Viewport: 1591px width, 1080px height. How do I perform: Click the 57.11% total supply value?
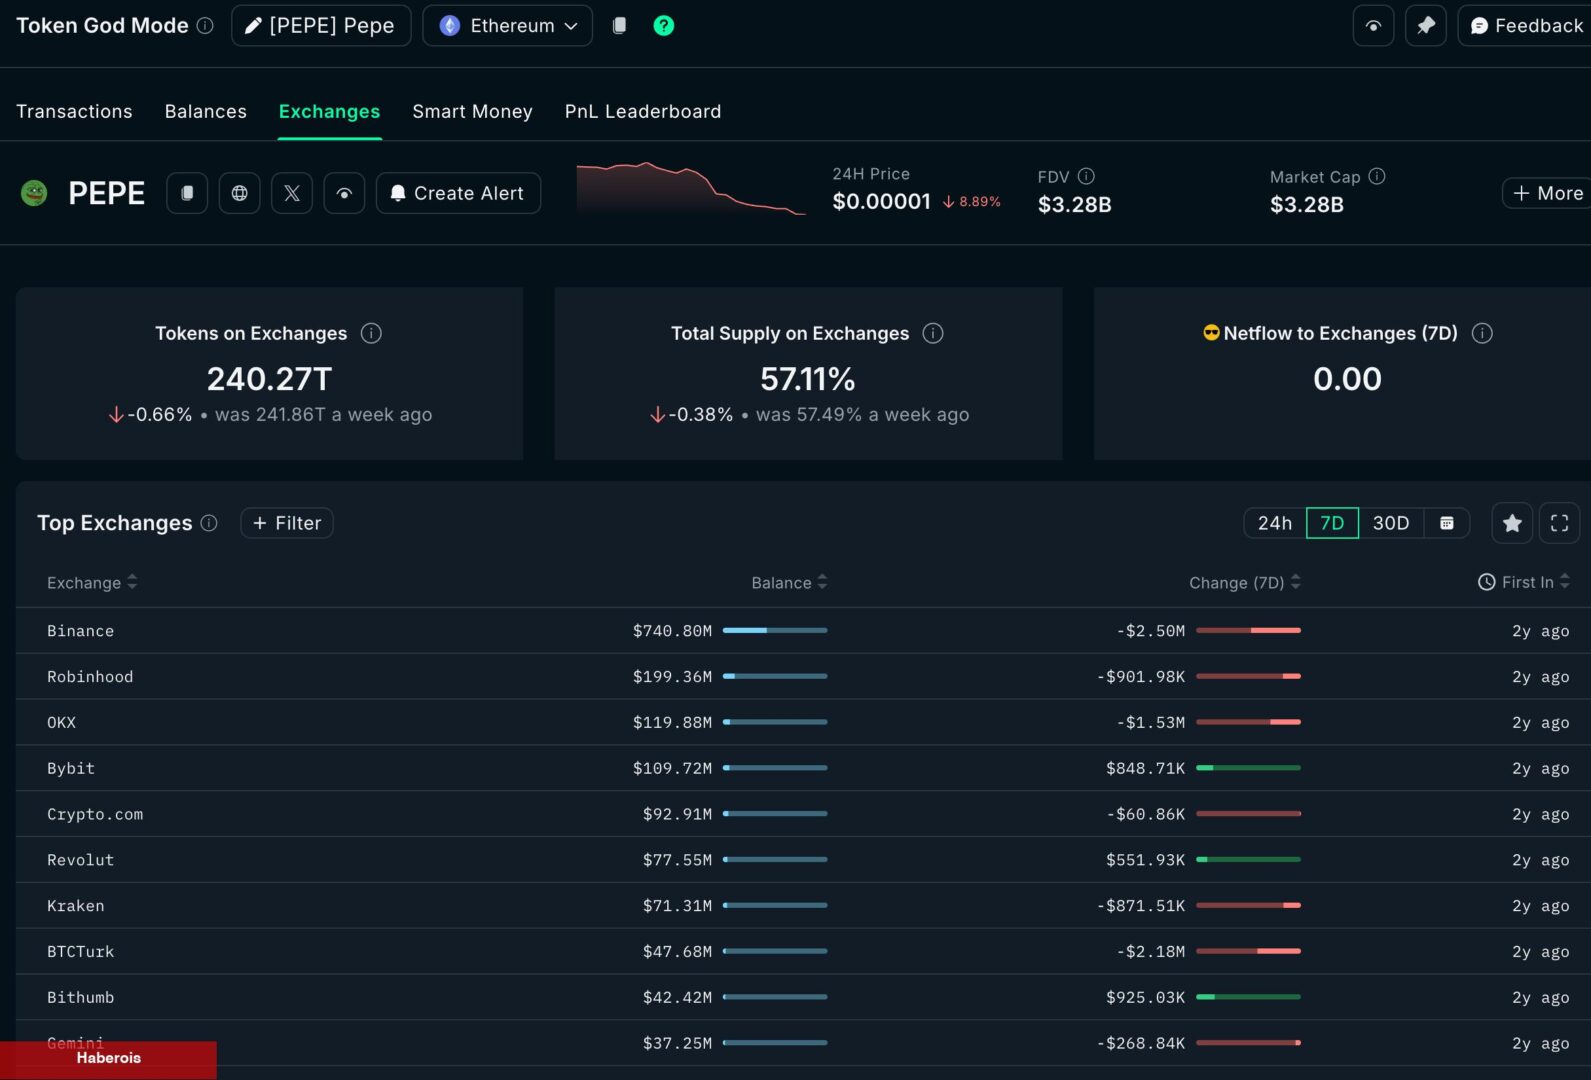pos(808,379)
